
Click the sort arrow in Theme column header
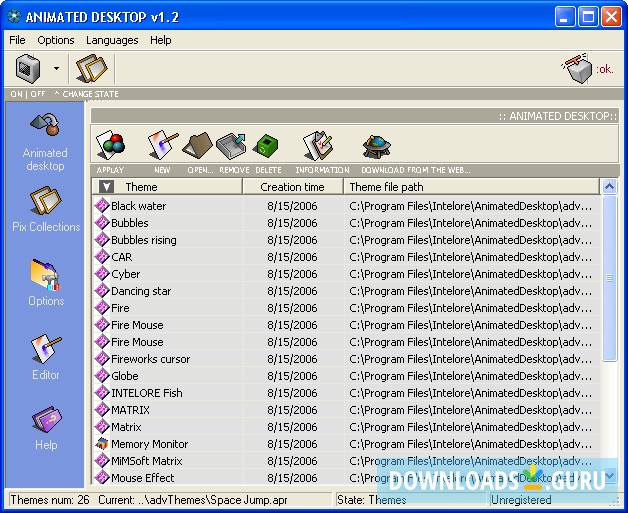107,187
